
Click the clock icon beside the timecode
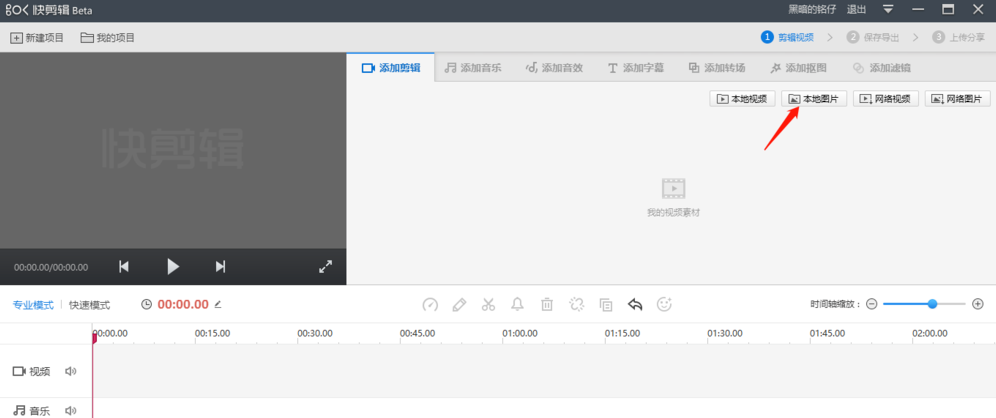click(147, 304)
